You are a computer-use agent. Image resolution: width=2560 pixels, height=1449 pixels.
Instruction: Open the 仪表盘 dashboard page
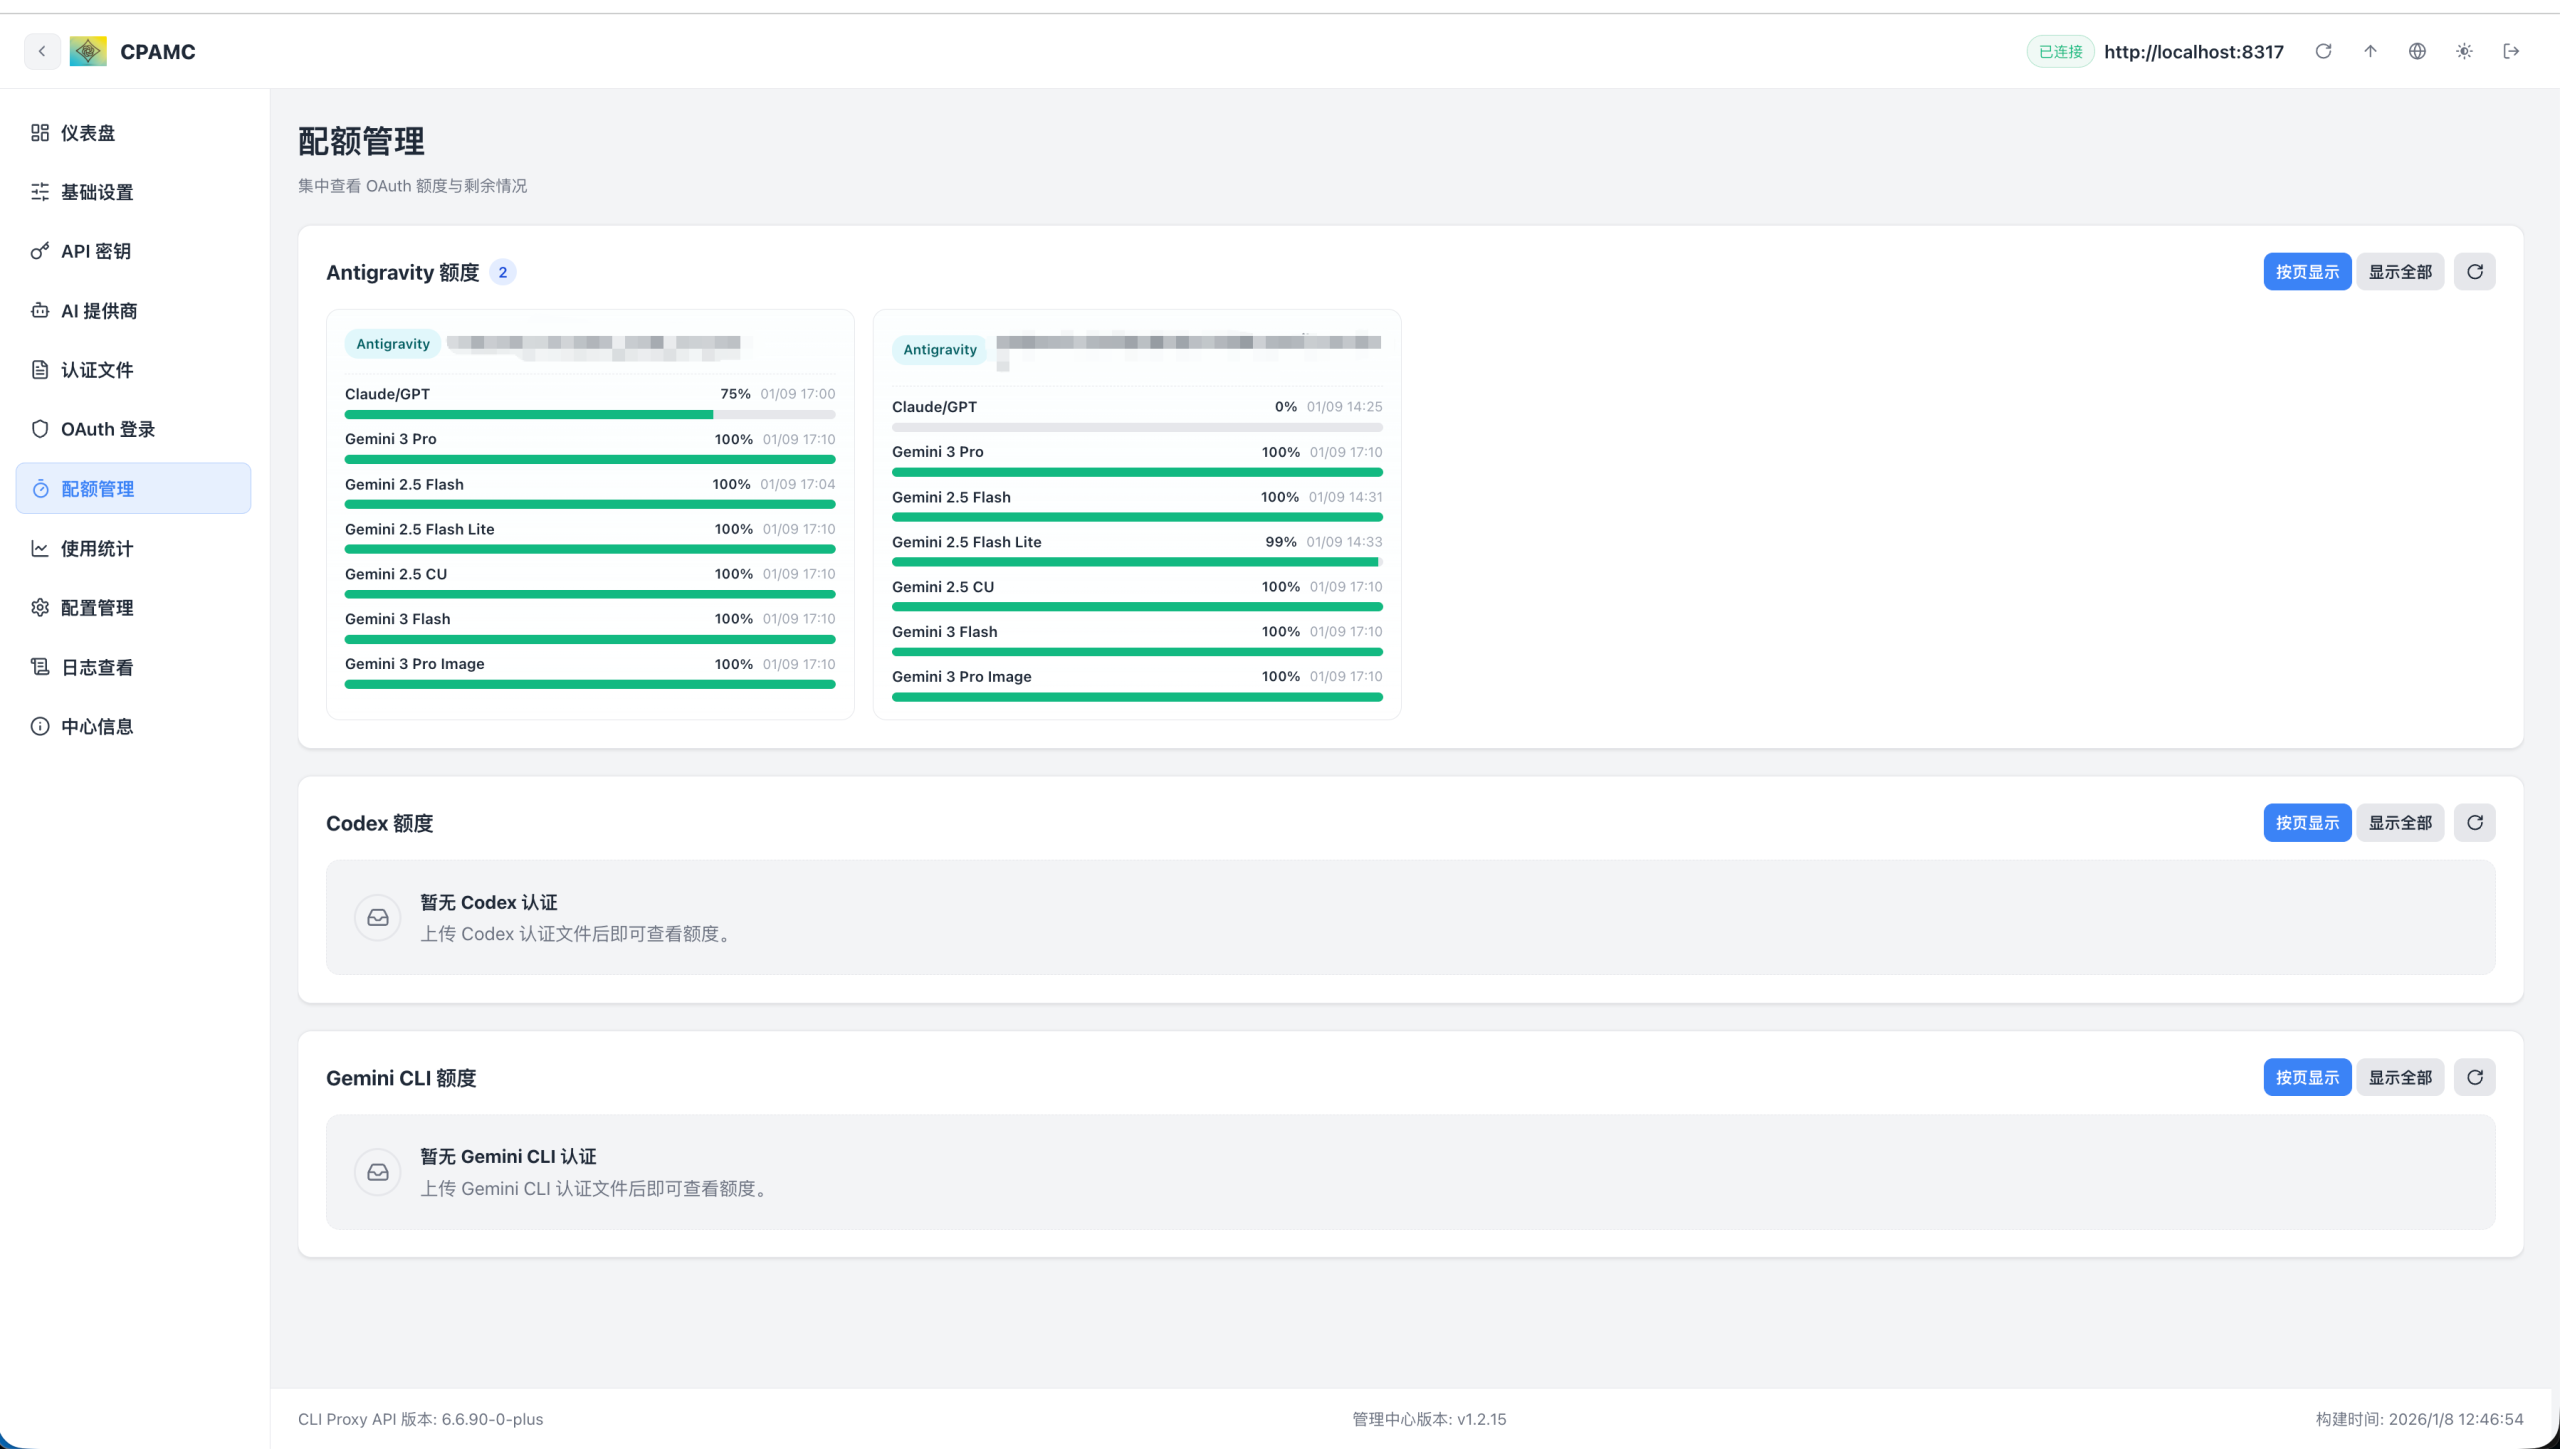(87, 132)
